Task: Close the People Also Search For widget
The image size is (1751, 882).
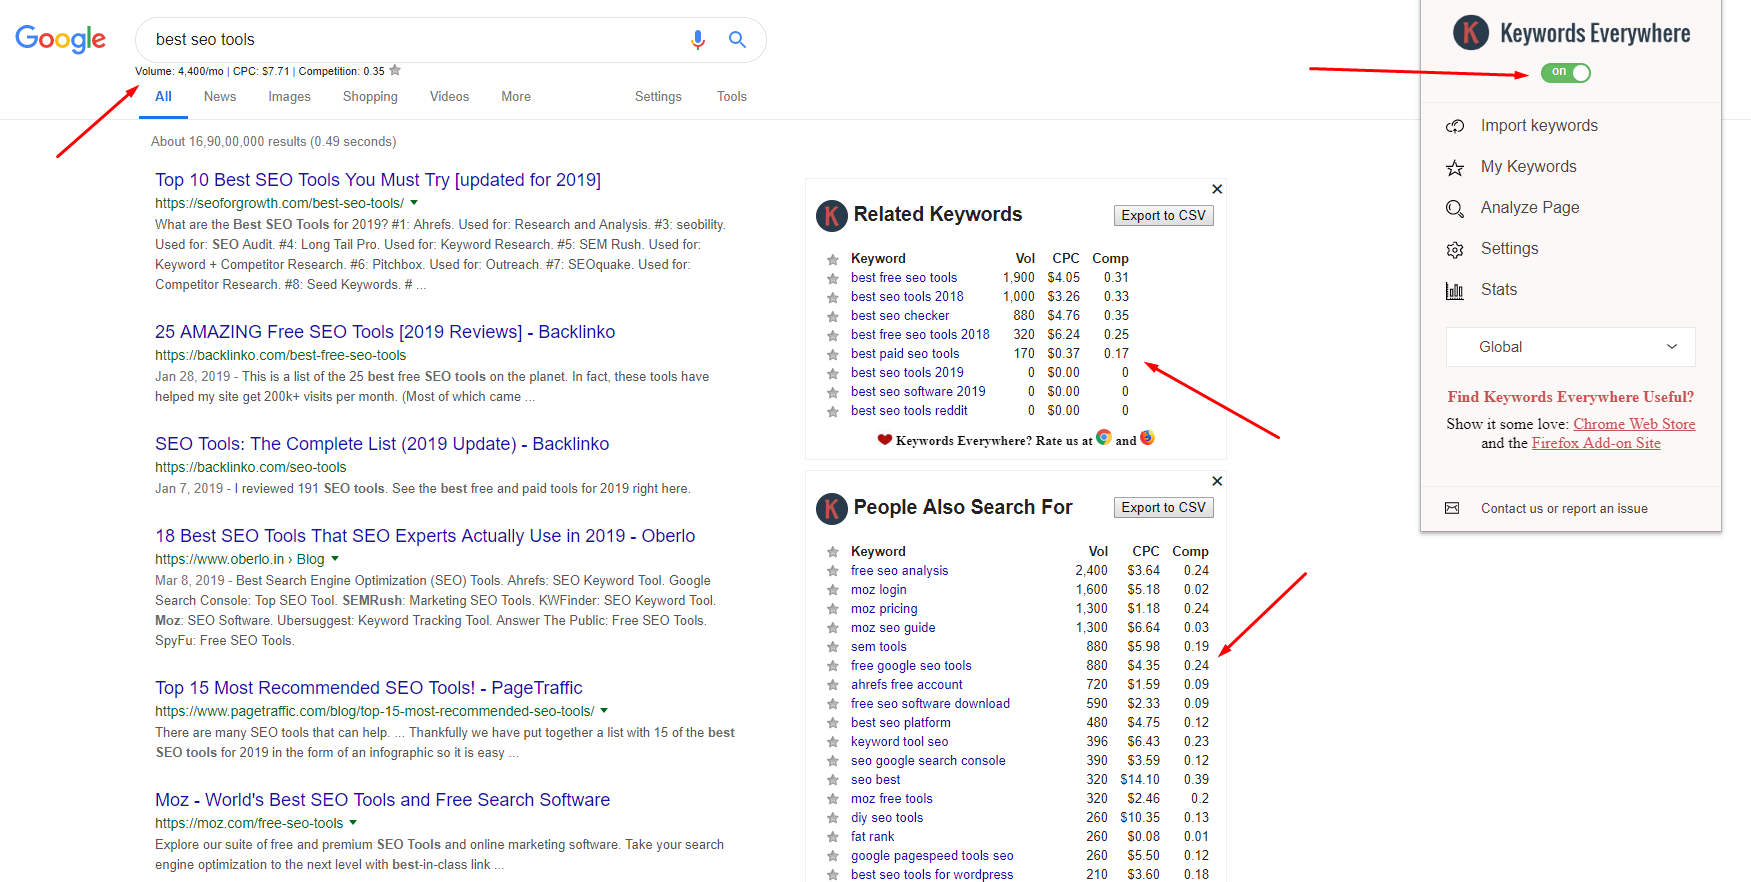Action: click(x=1217, y=481)
